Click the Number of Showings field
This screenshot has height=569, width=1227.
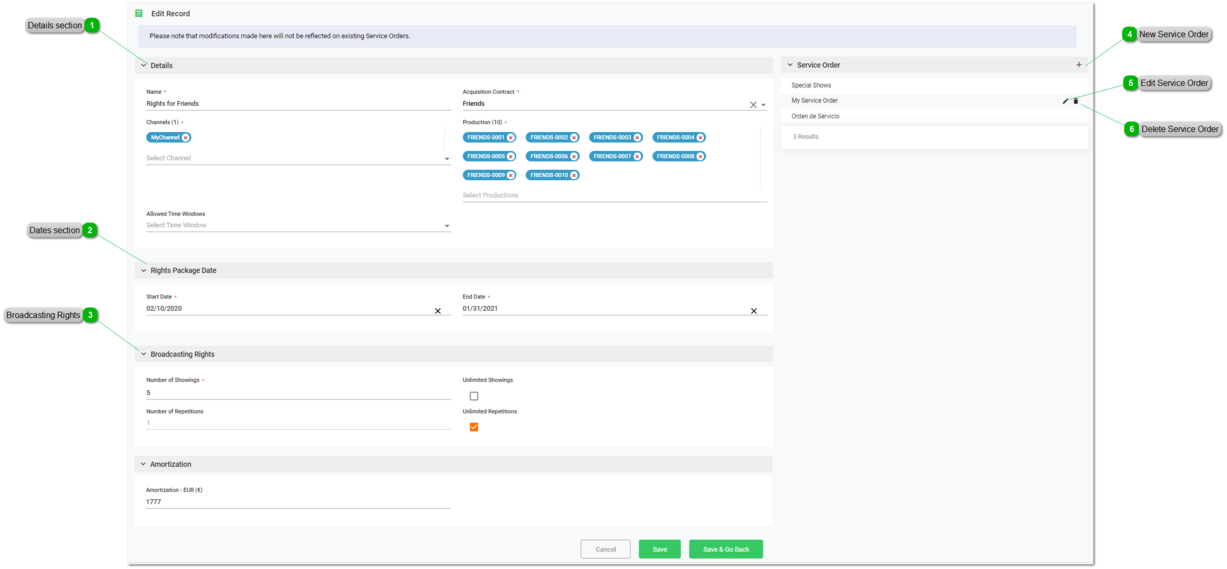point(298,393)
